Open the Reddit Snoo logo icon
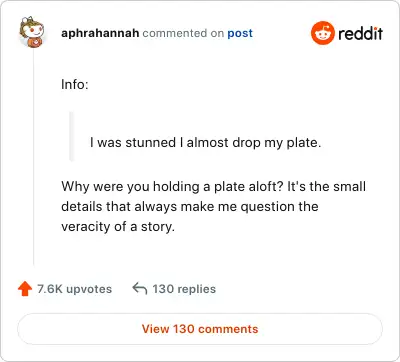400x362 pixels. click(x=322, y=33)
